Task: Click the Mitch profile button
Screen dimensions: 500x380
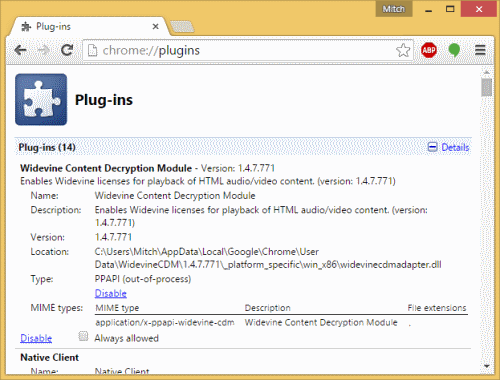Action: tap(394, 9)
